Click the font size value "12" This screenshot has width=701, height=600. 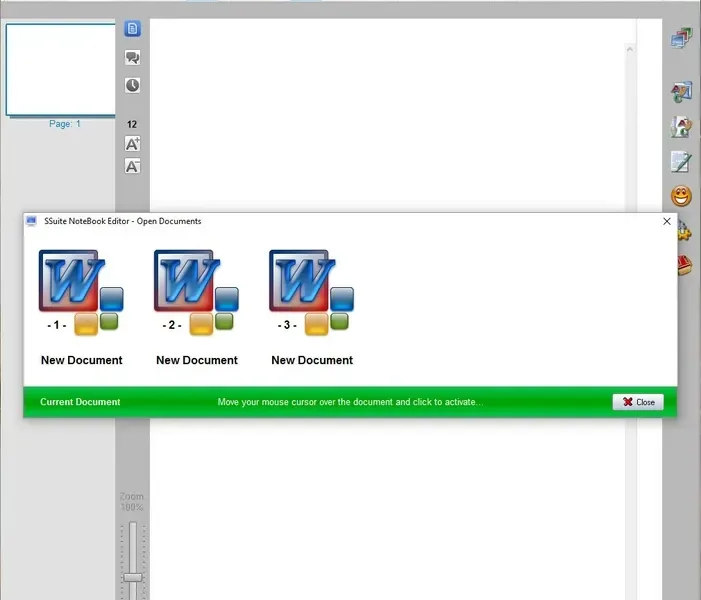click(x=132, y=125)
